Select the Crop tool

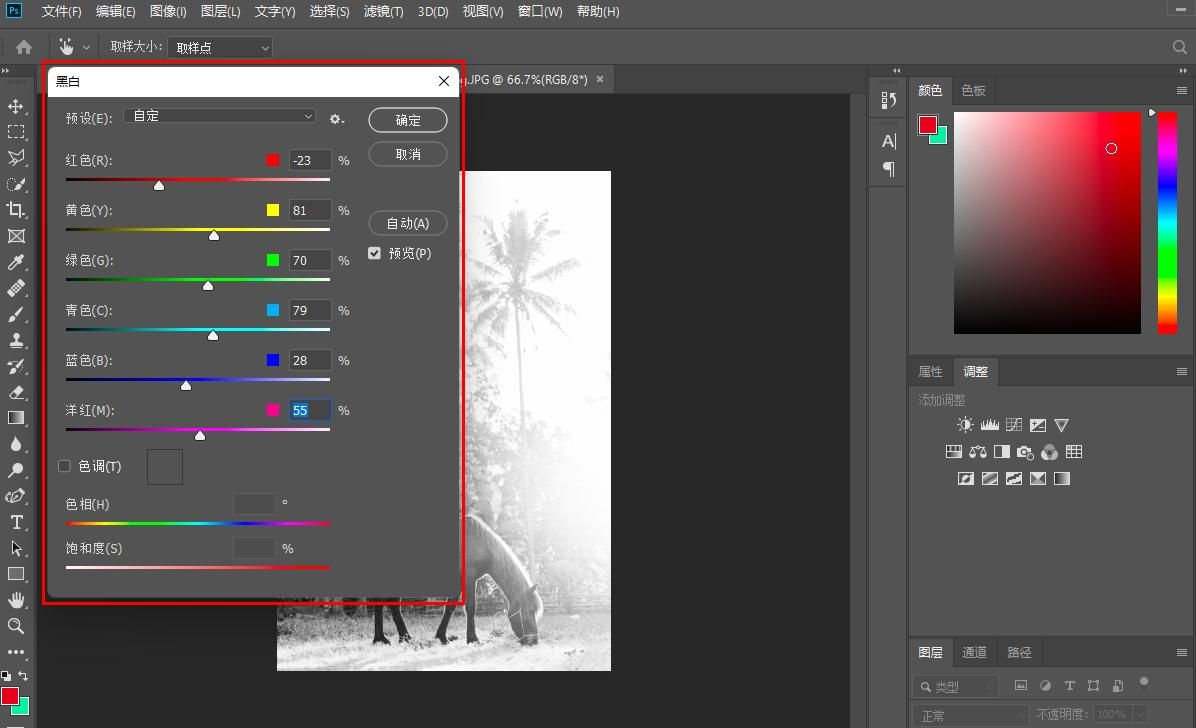tap(16, 210)
